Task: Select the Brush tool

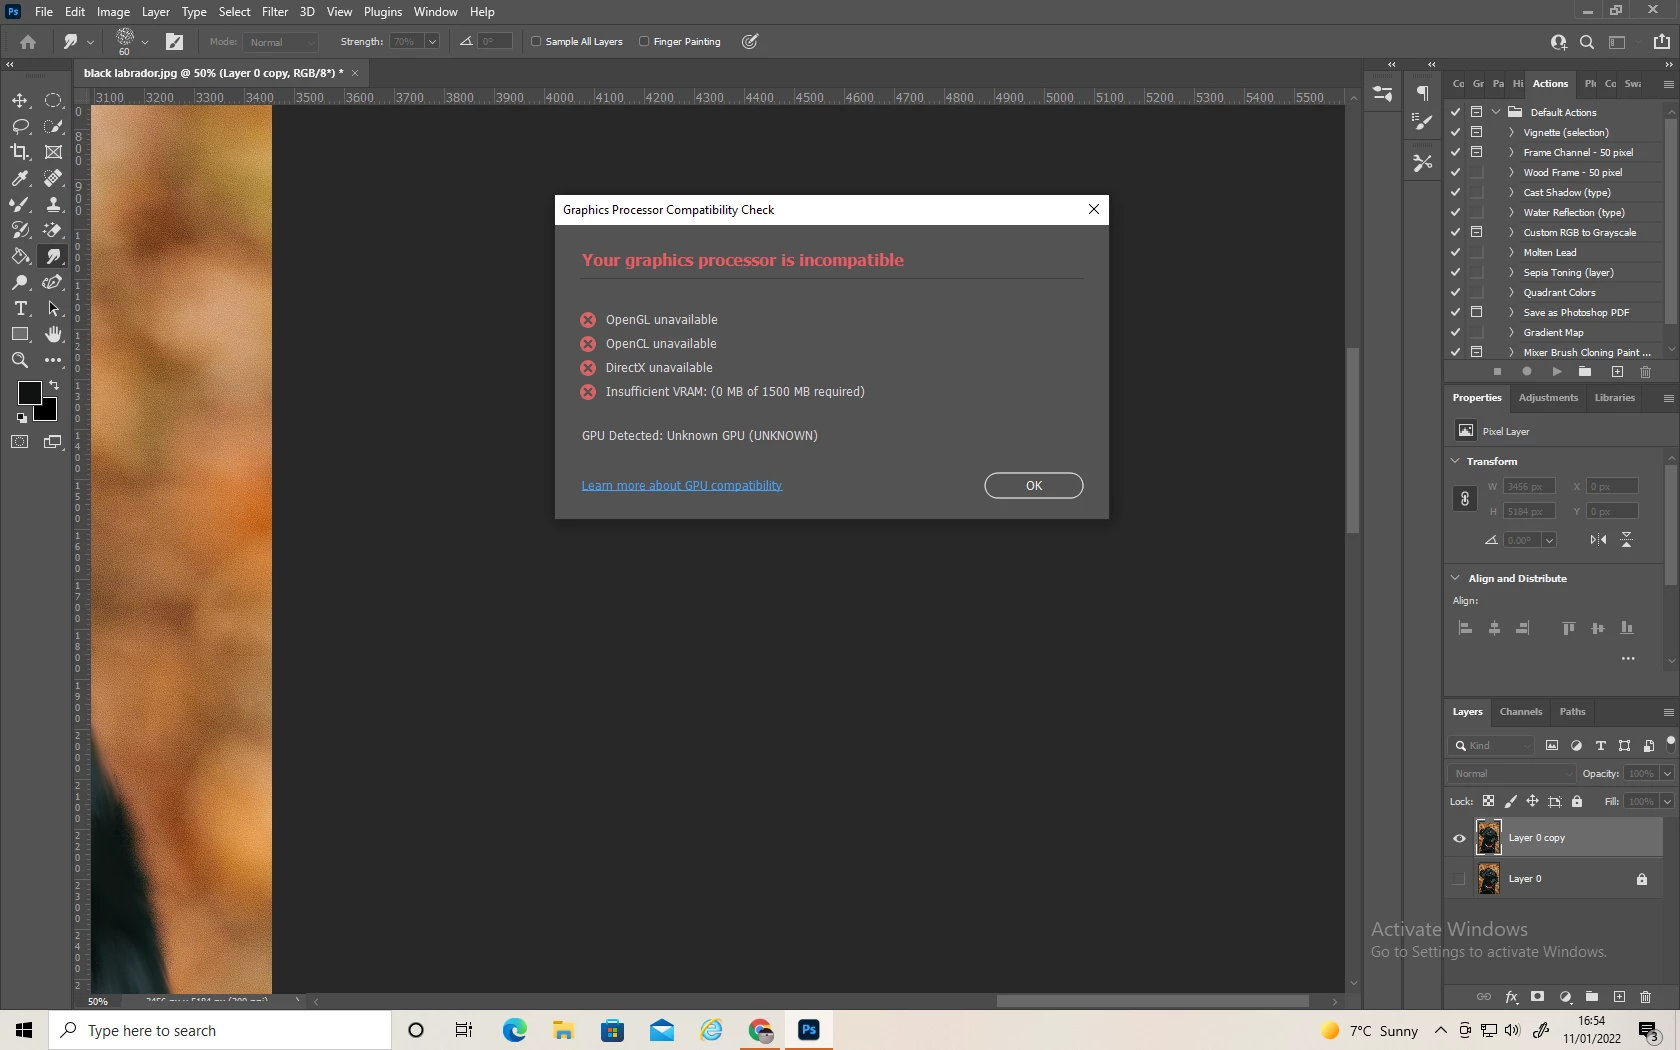Action: point(20,205)
